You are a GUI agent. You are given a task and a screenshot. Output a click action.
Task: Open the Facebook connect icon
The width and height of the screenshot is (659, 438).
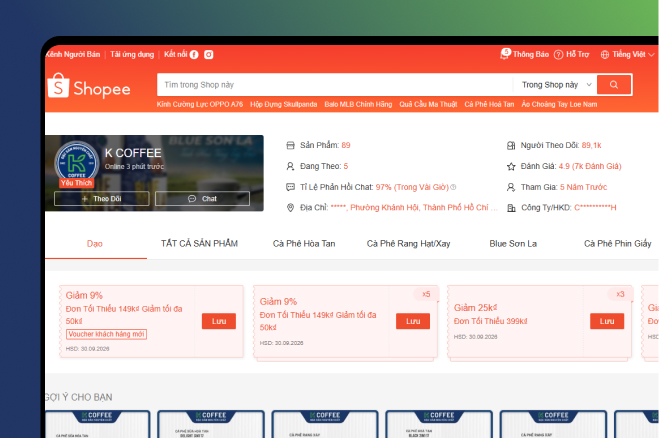(x=194, y=55)
